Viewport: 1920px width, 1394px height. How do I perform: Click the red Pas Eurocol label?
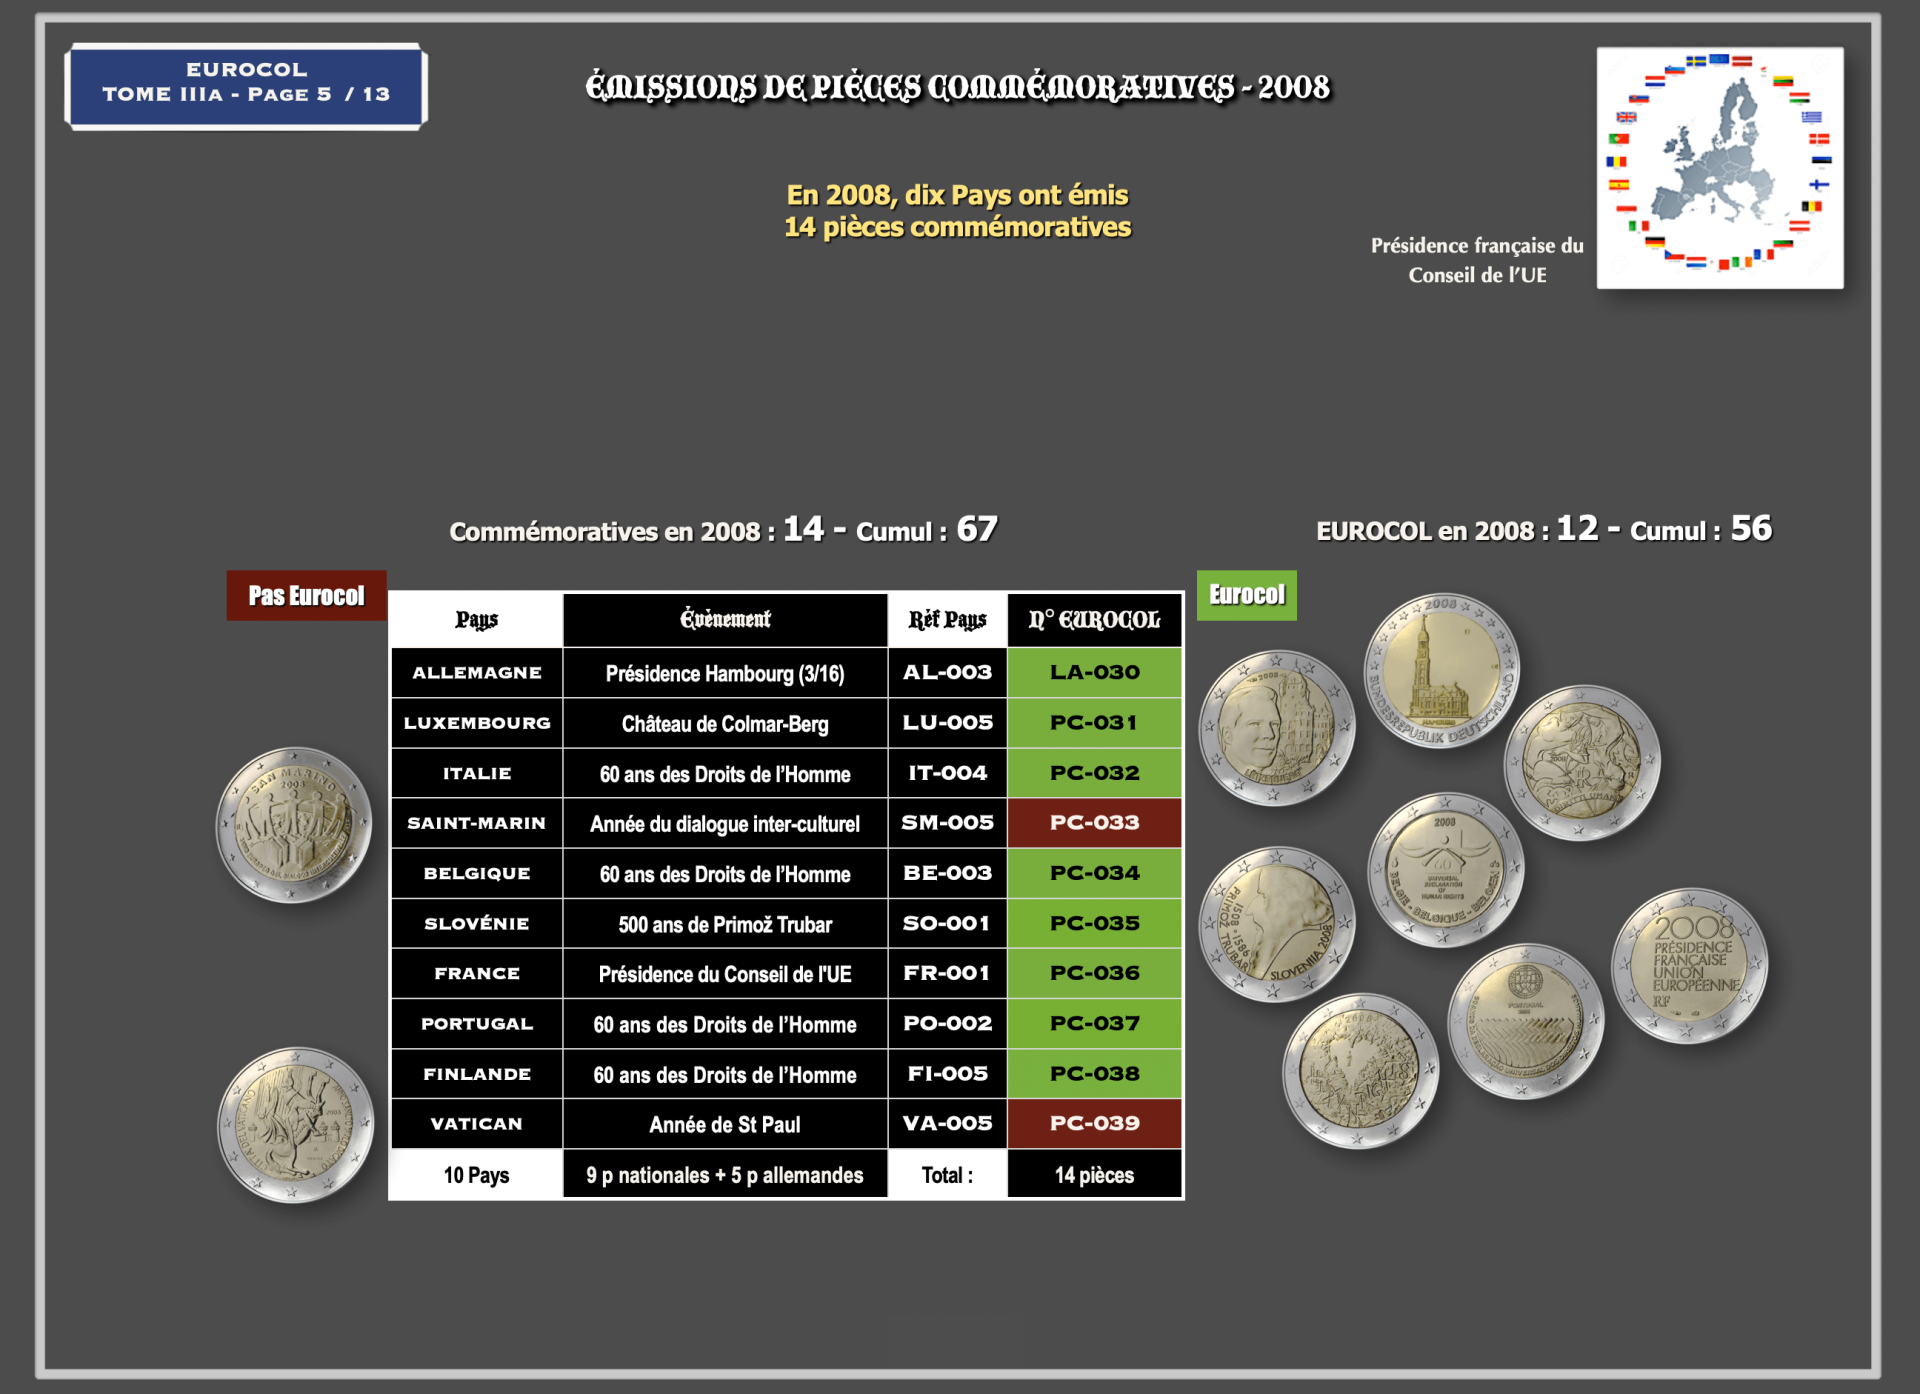pos(306,596)
